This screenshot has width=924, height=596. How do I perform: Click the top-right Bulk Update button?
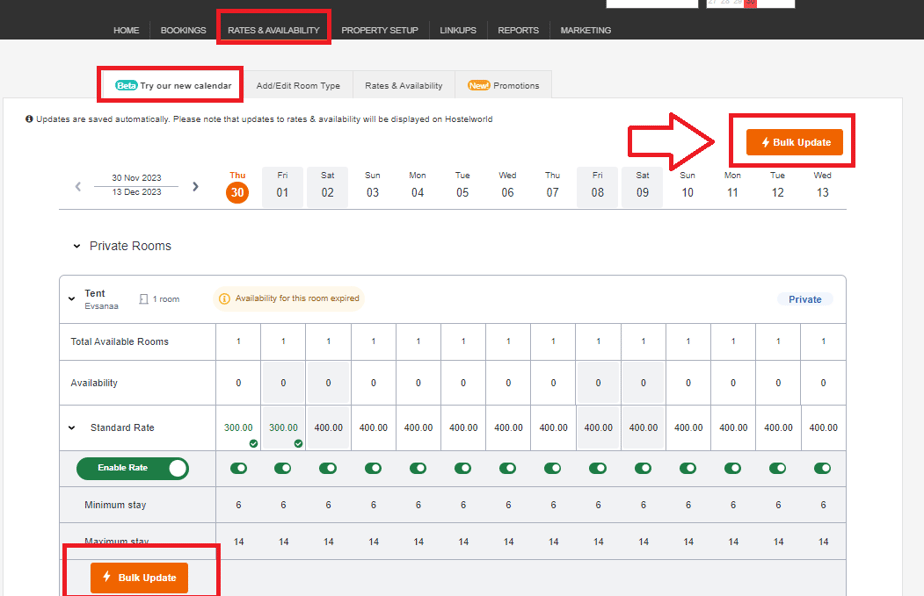(x=794, y=143)
